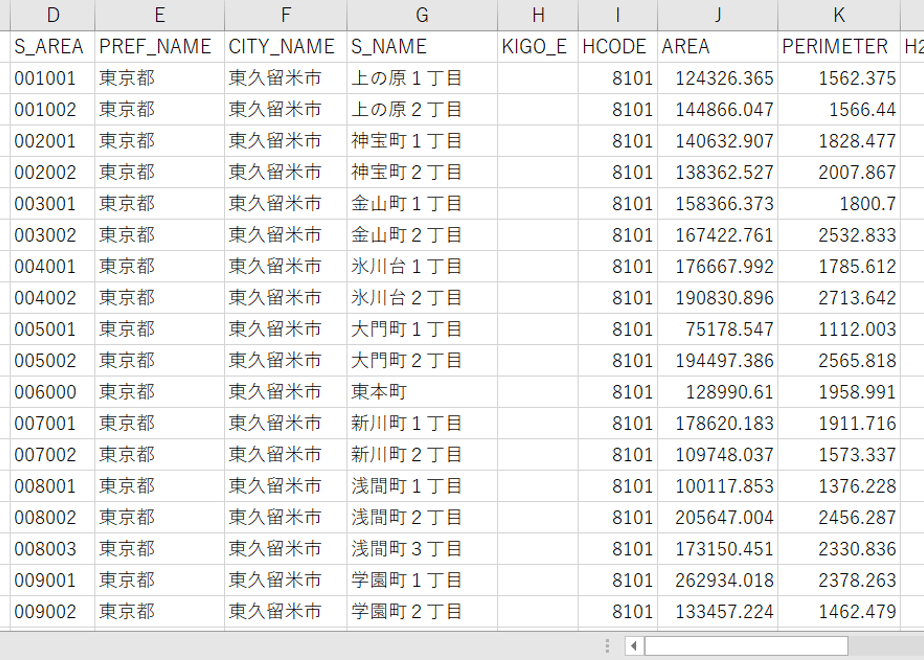Select column K header
Screen dimensions: 924x660
tap(839, 15)
